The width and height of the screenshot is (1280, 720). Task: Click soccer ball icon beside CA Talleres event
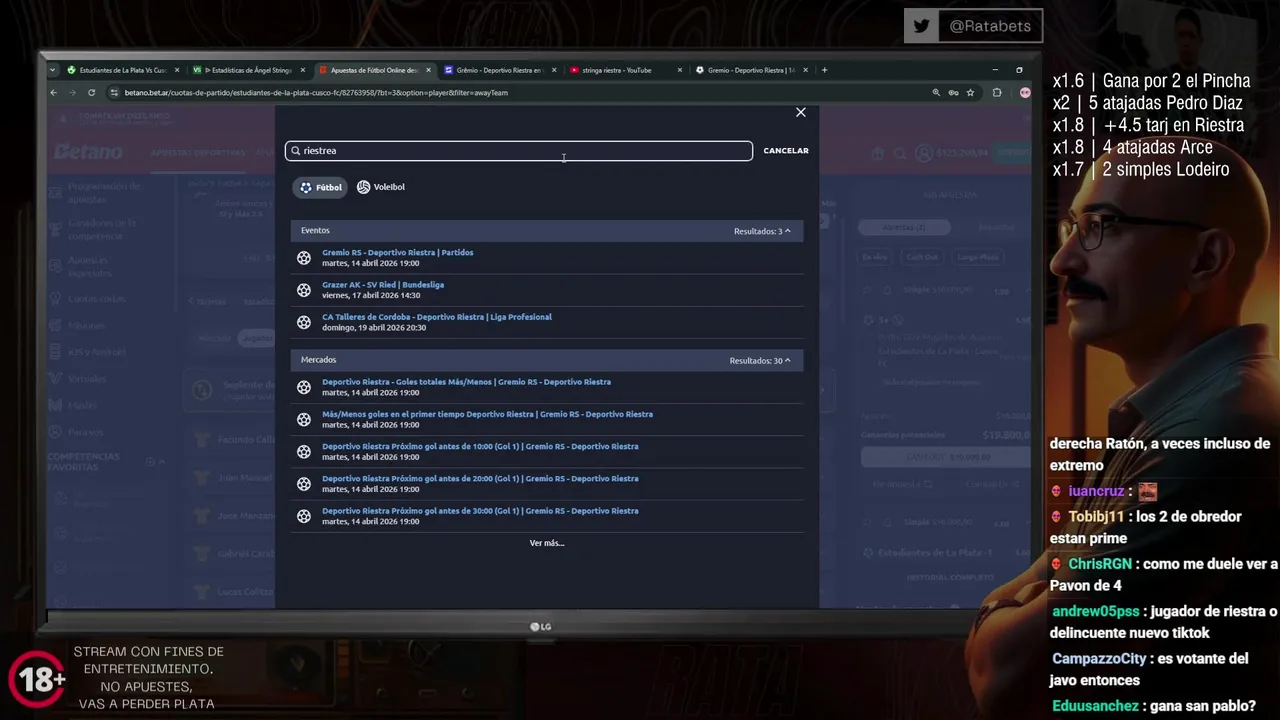[x=304, y=322]
